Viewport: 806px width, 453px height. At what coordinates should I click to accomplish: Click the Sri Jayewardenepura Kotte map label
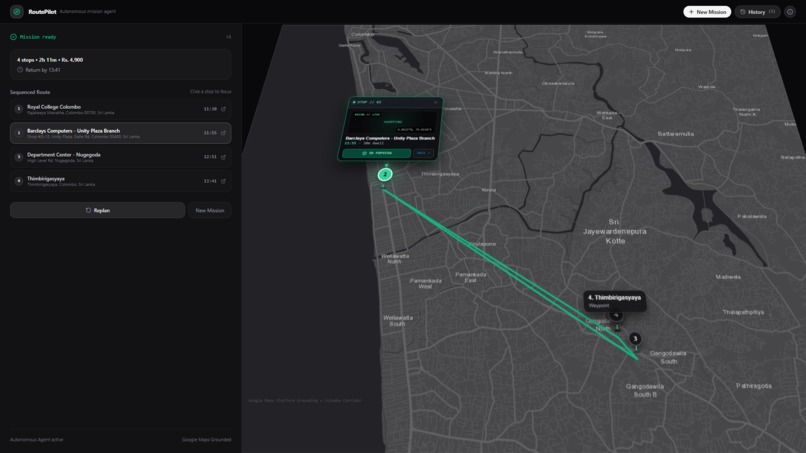click(615, 231)
